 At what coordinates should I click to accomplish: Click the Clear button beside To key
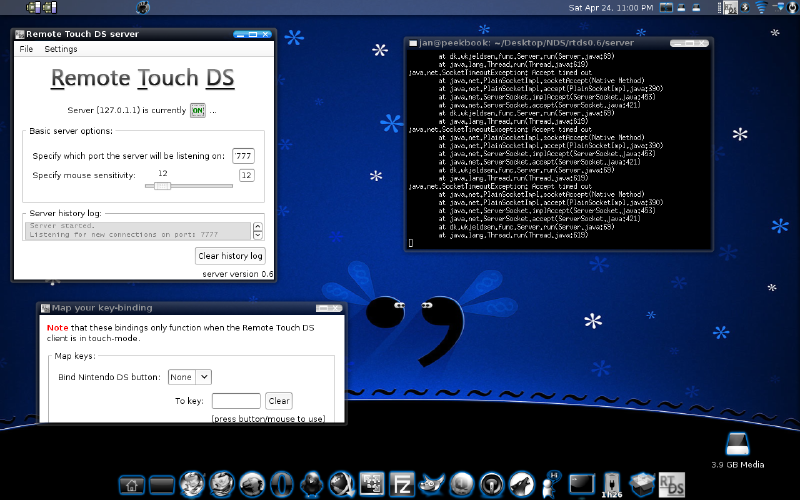279,401
